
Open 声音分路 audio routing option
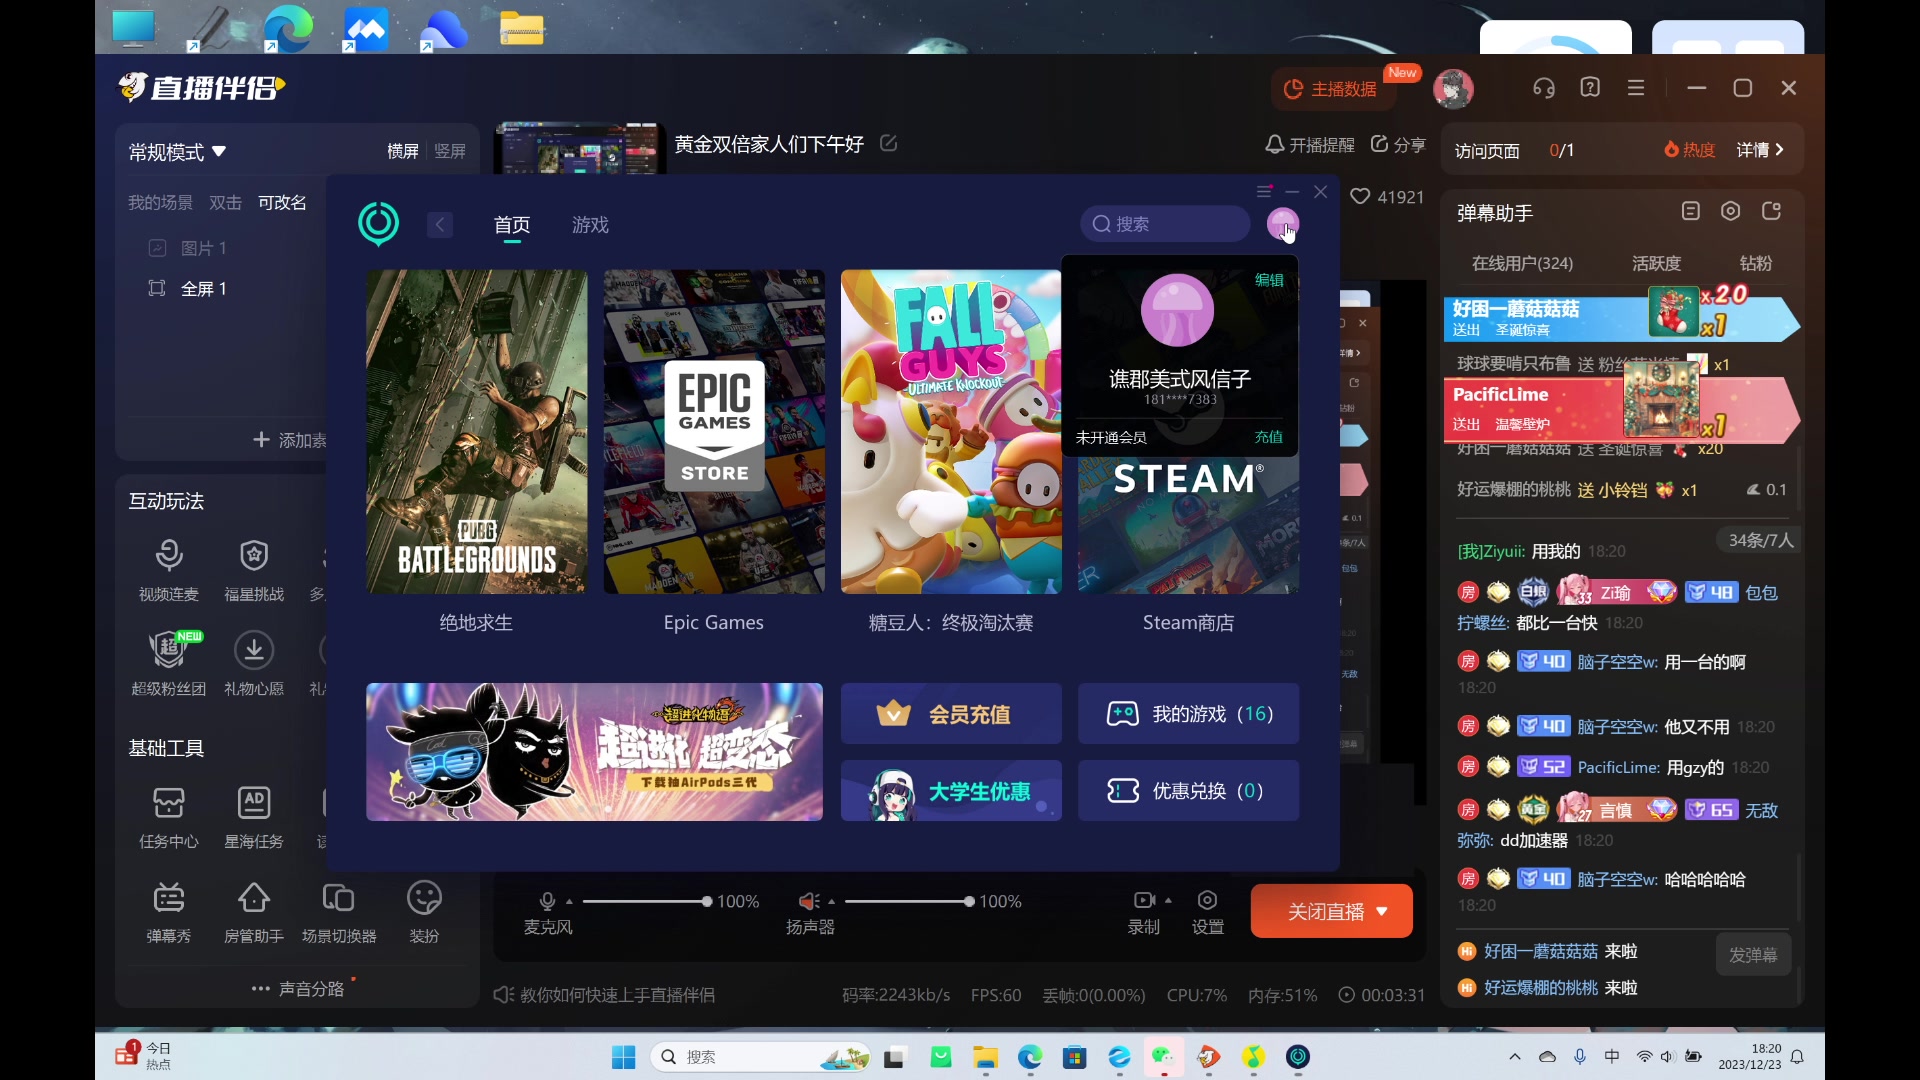(298, 989)
